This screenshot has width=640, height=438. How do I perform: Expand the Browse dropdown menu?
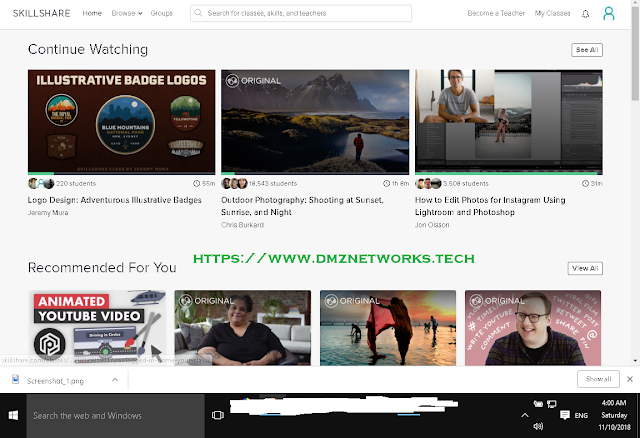[x=127, y=13]
